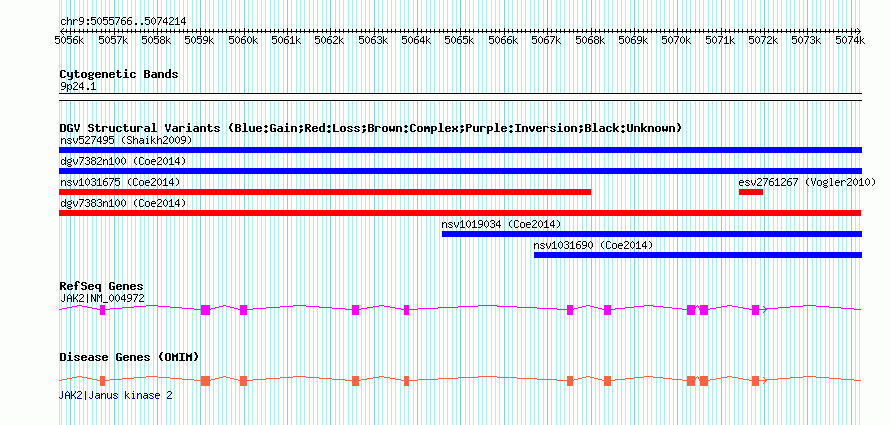Click the magenta JAK2 exon between 5062k and 5063k
Image resolution: width=890 pixels, height=425 pixels.
356,310
